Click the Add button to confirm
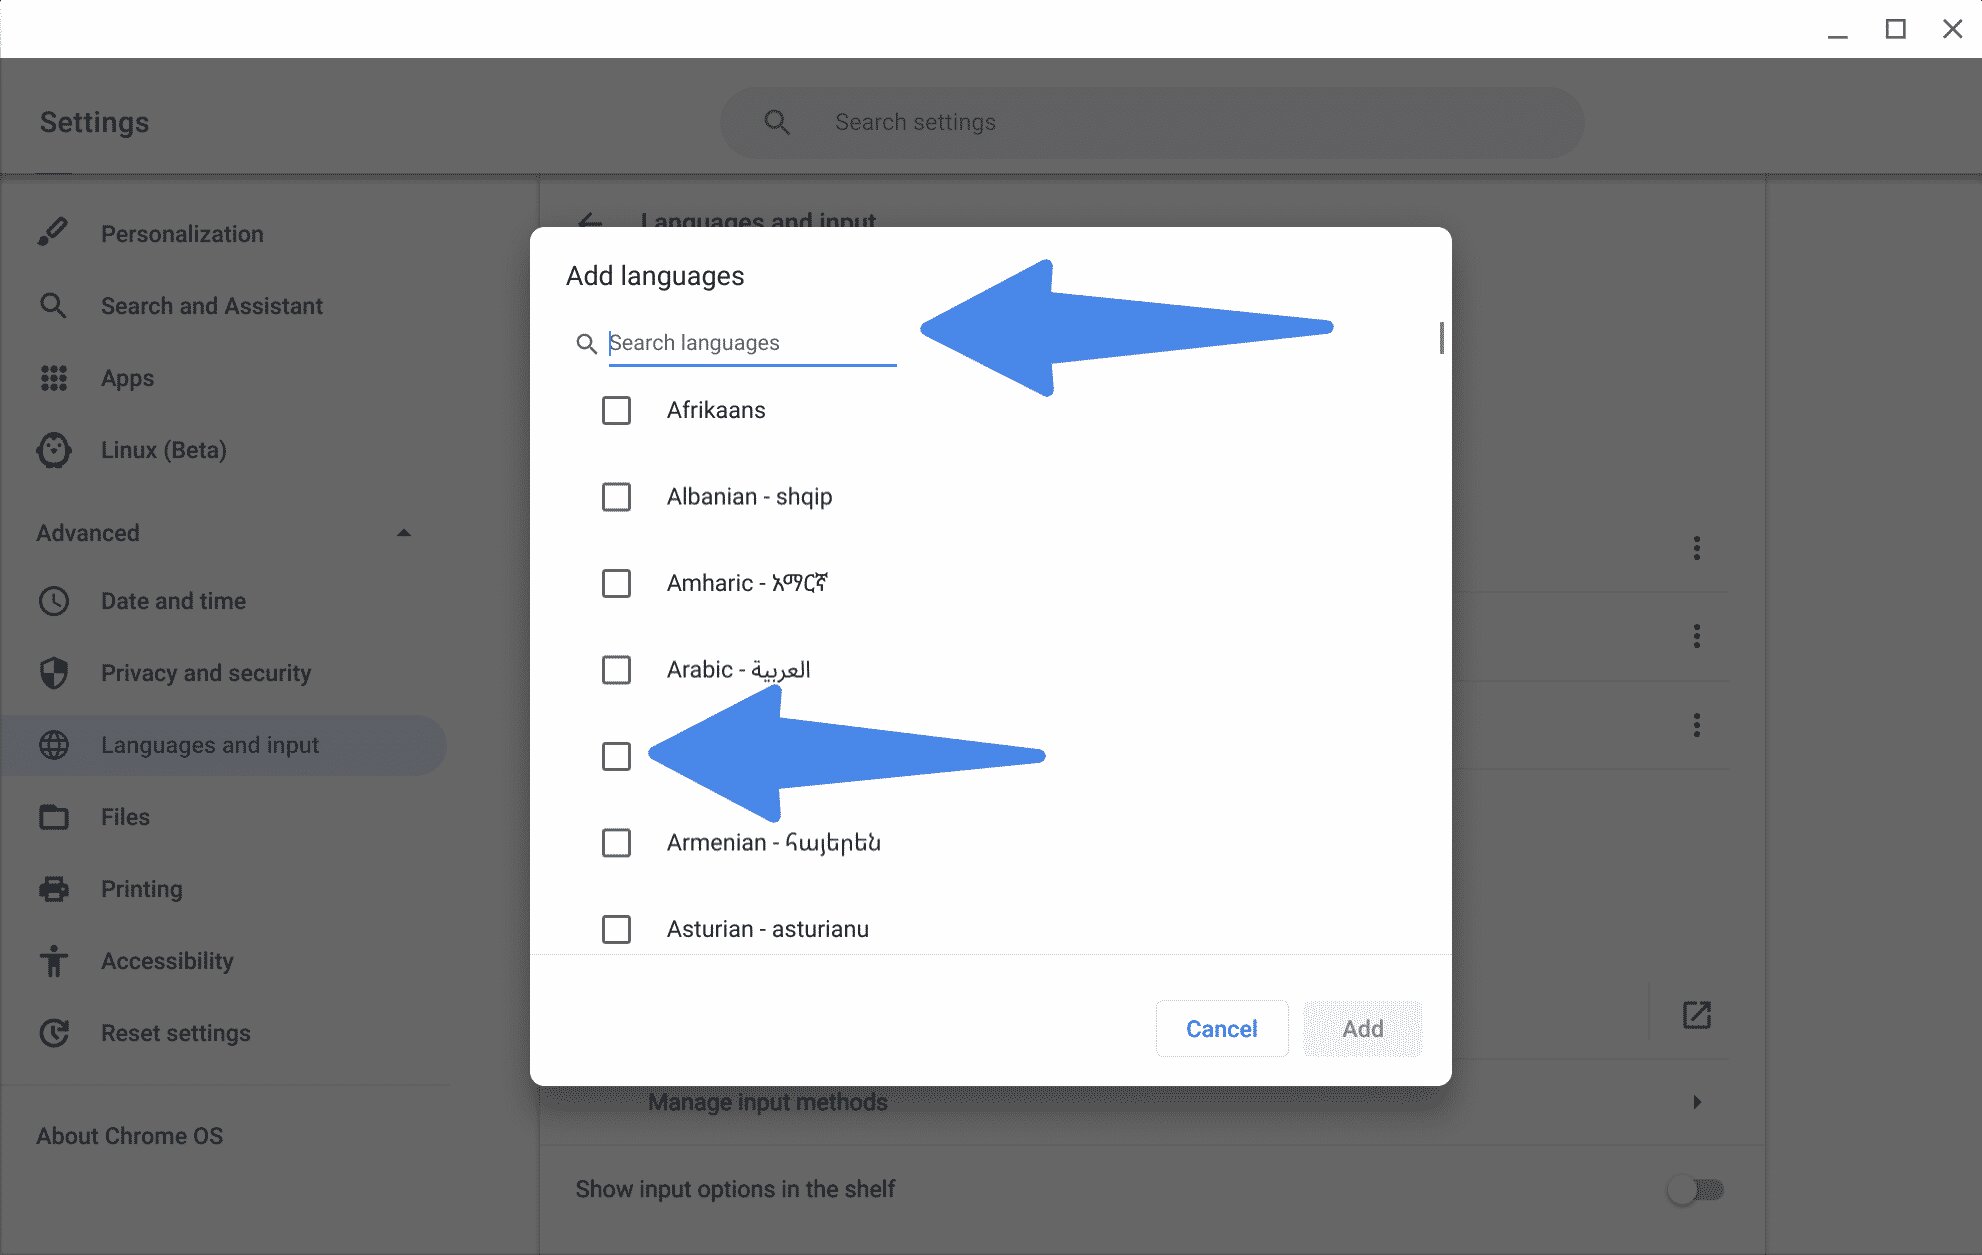Image resolution: width=1982 pixels, height=1255 pixels. point(1361,1027)
